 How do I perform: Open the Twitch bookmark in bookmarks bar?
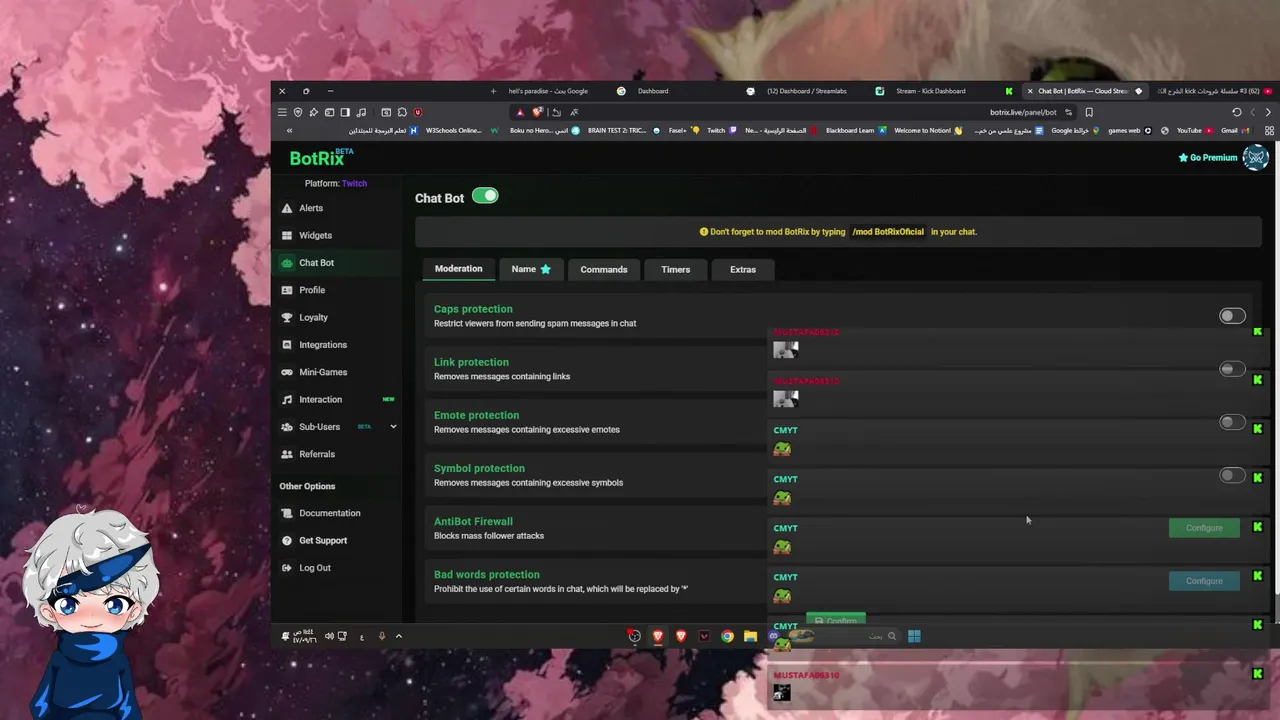click(722, 130)
